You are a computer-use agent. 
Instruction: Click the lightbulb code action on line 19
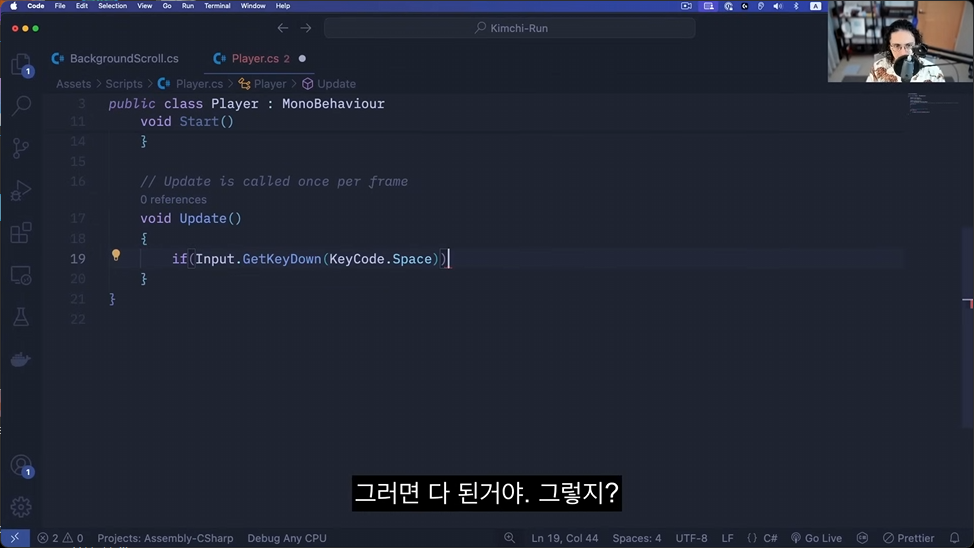[x=116, y=255]
